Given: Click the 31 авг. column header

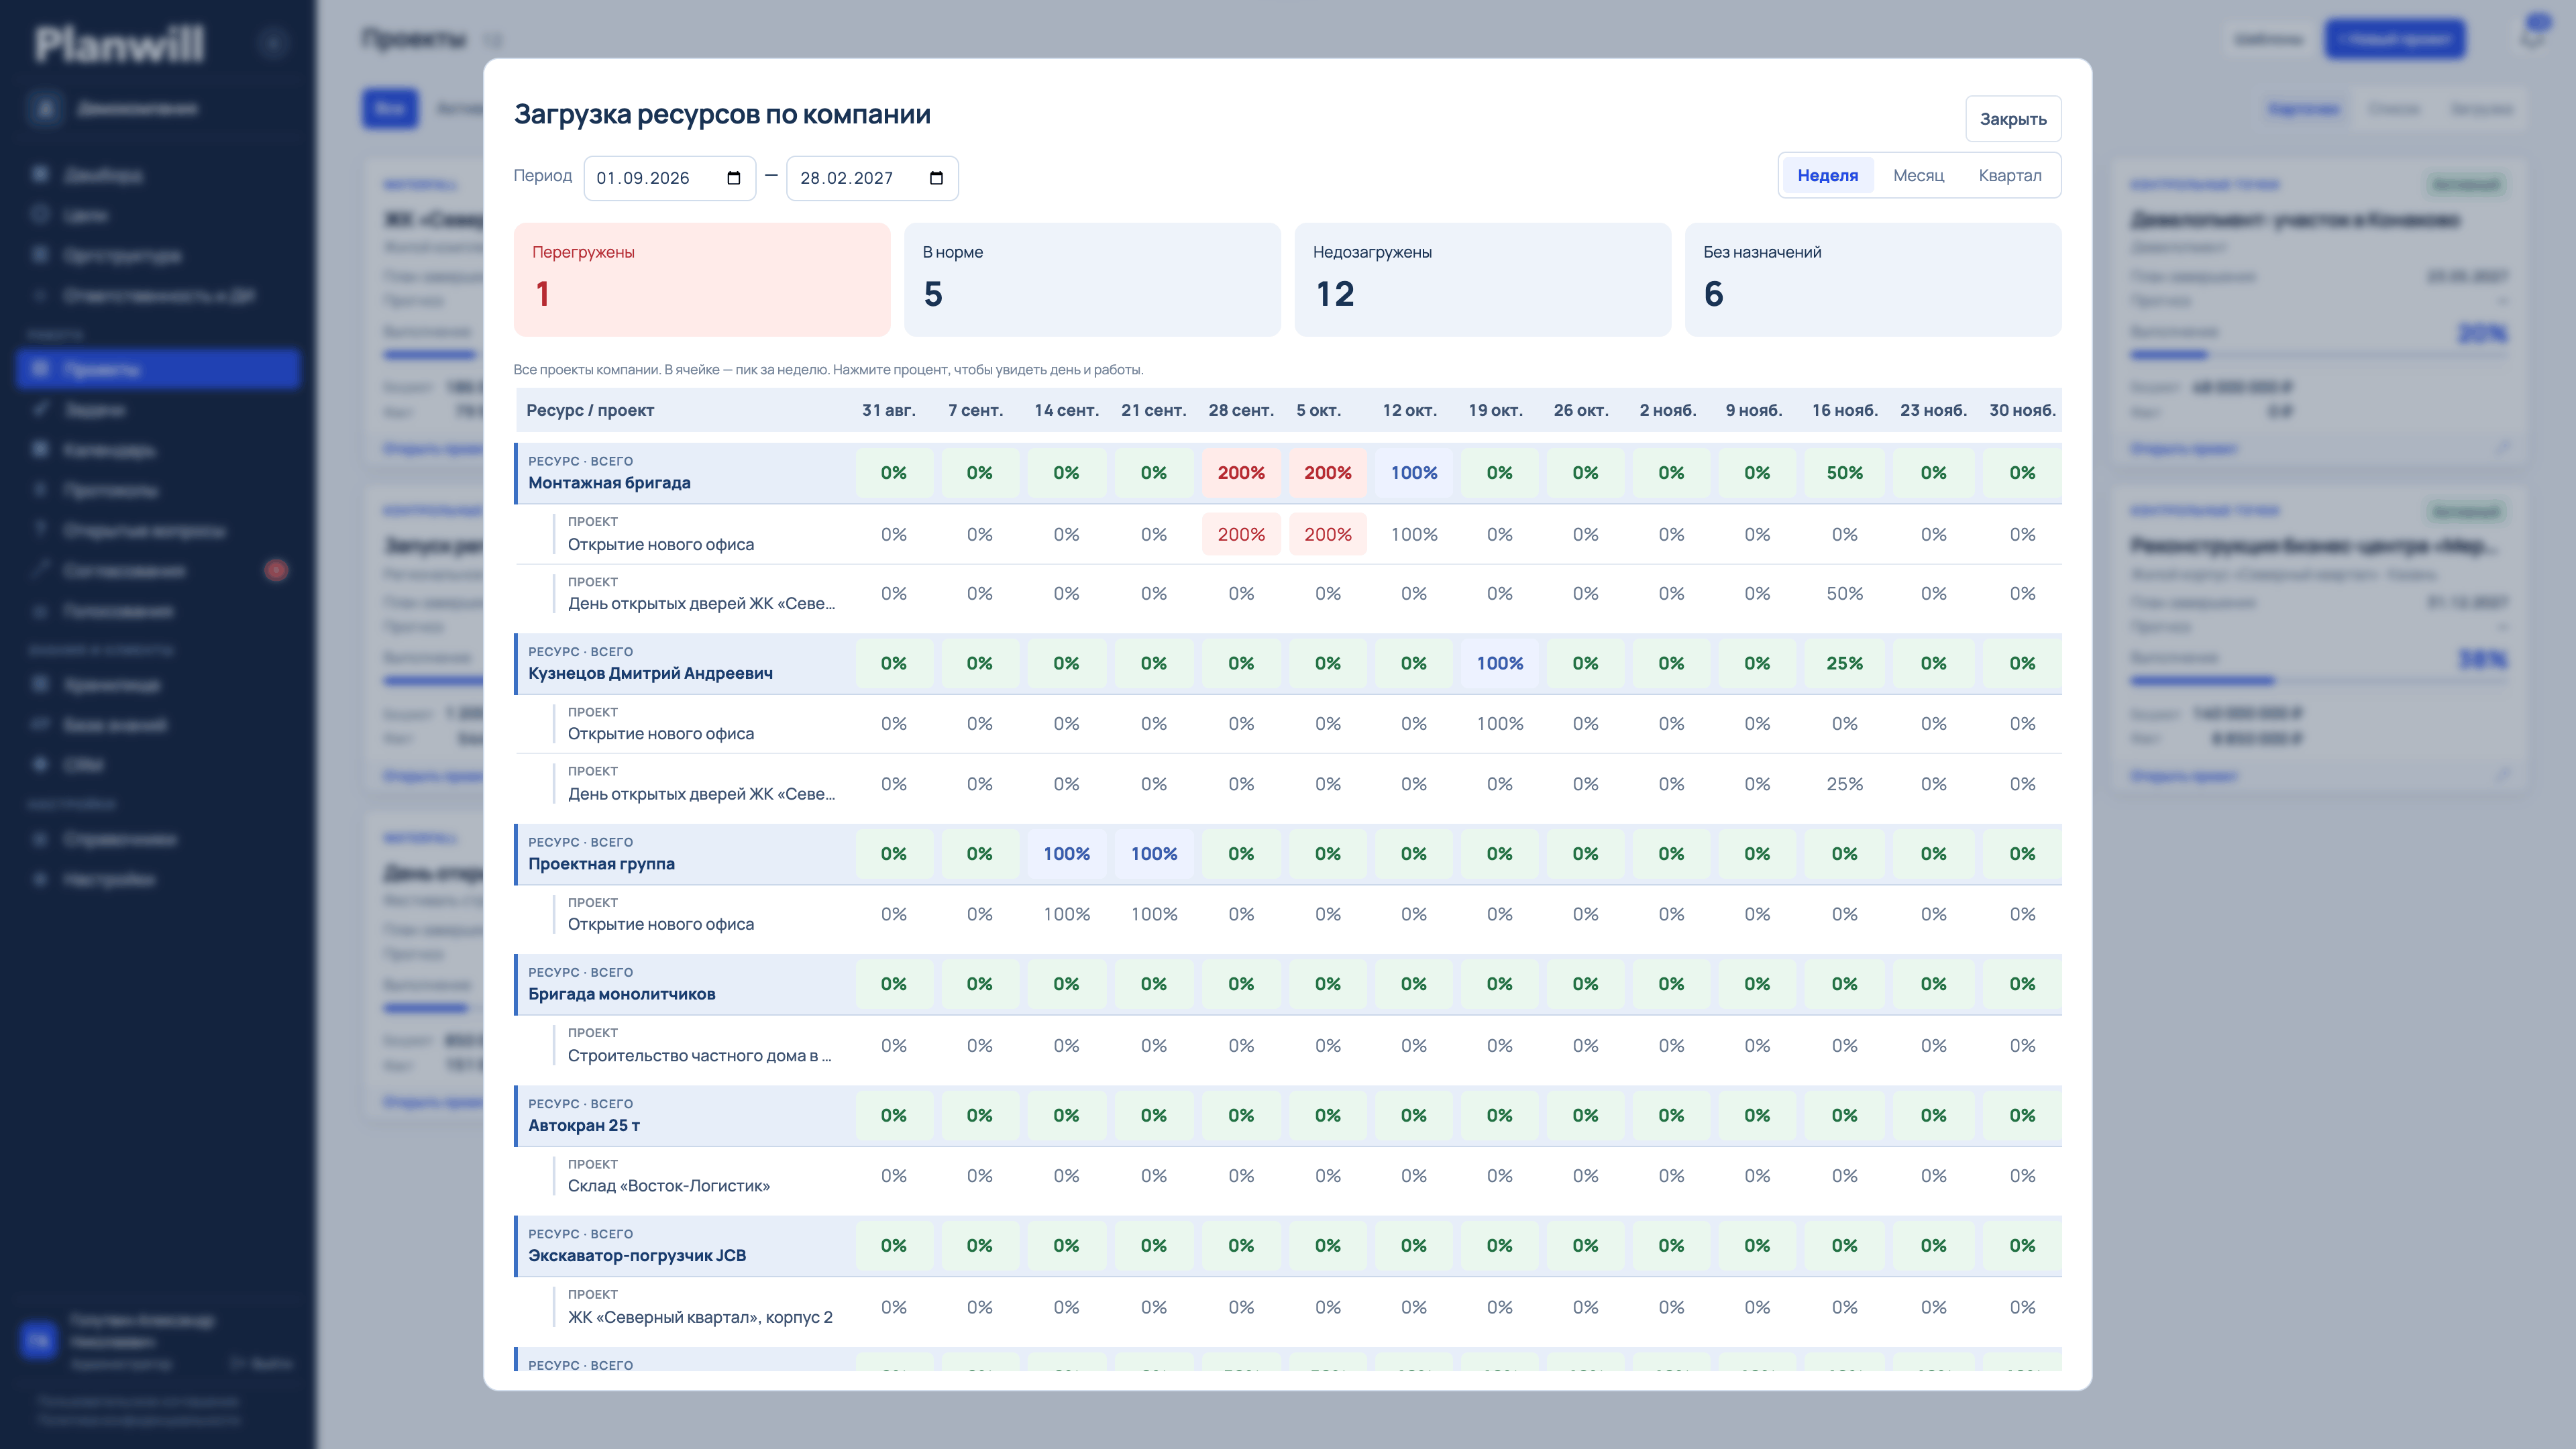Looking at the screenshot, I should point(889,410).
